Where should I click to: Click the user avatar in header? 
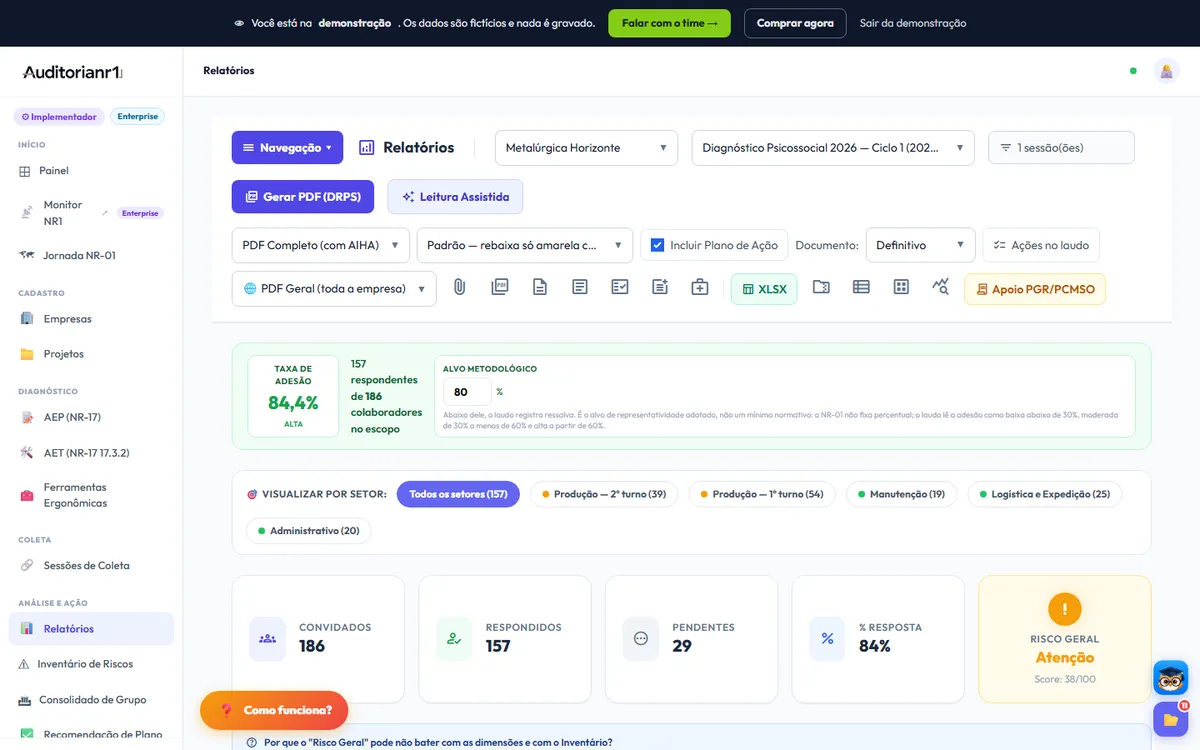click(1166, 71)
